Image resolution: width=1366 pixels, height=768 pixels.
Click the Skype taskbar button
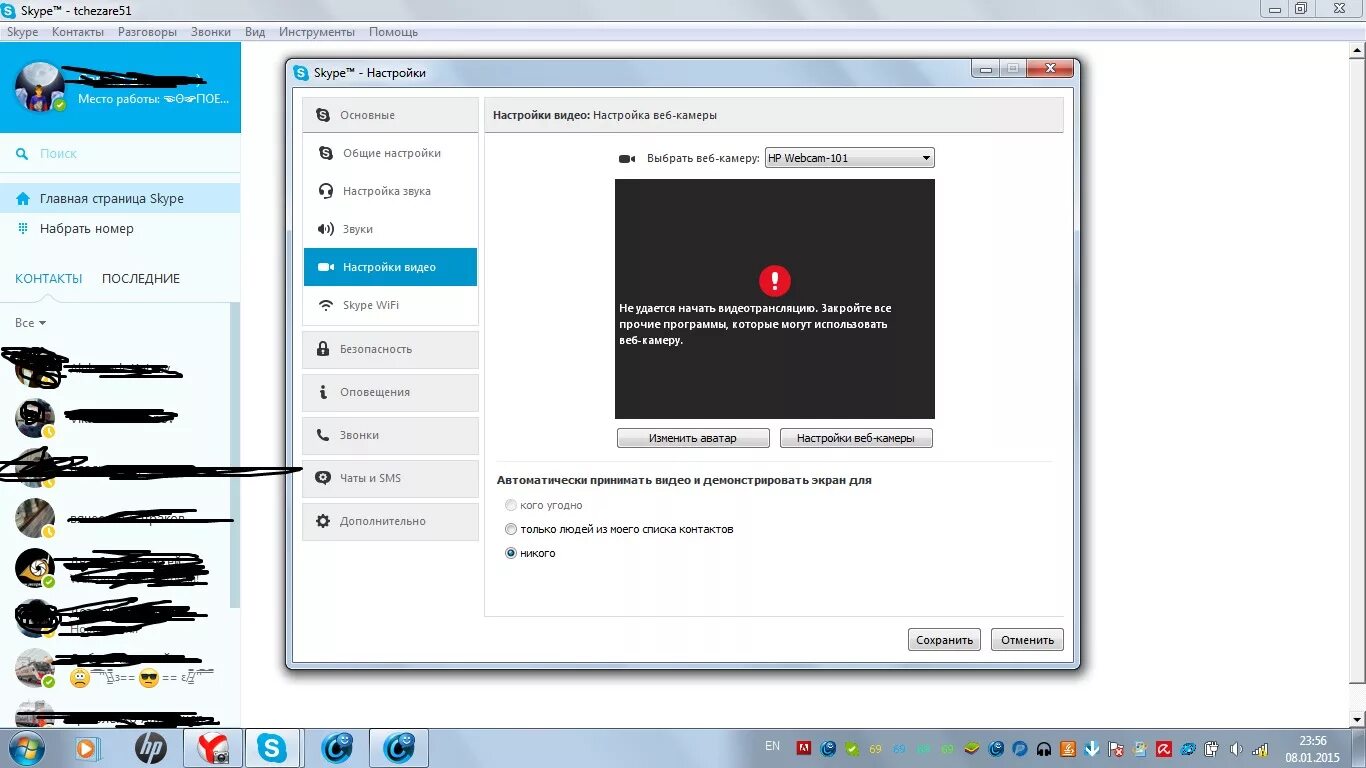pyautogui.click(x=272, y=748)
